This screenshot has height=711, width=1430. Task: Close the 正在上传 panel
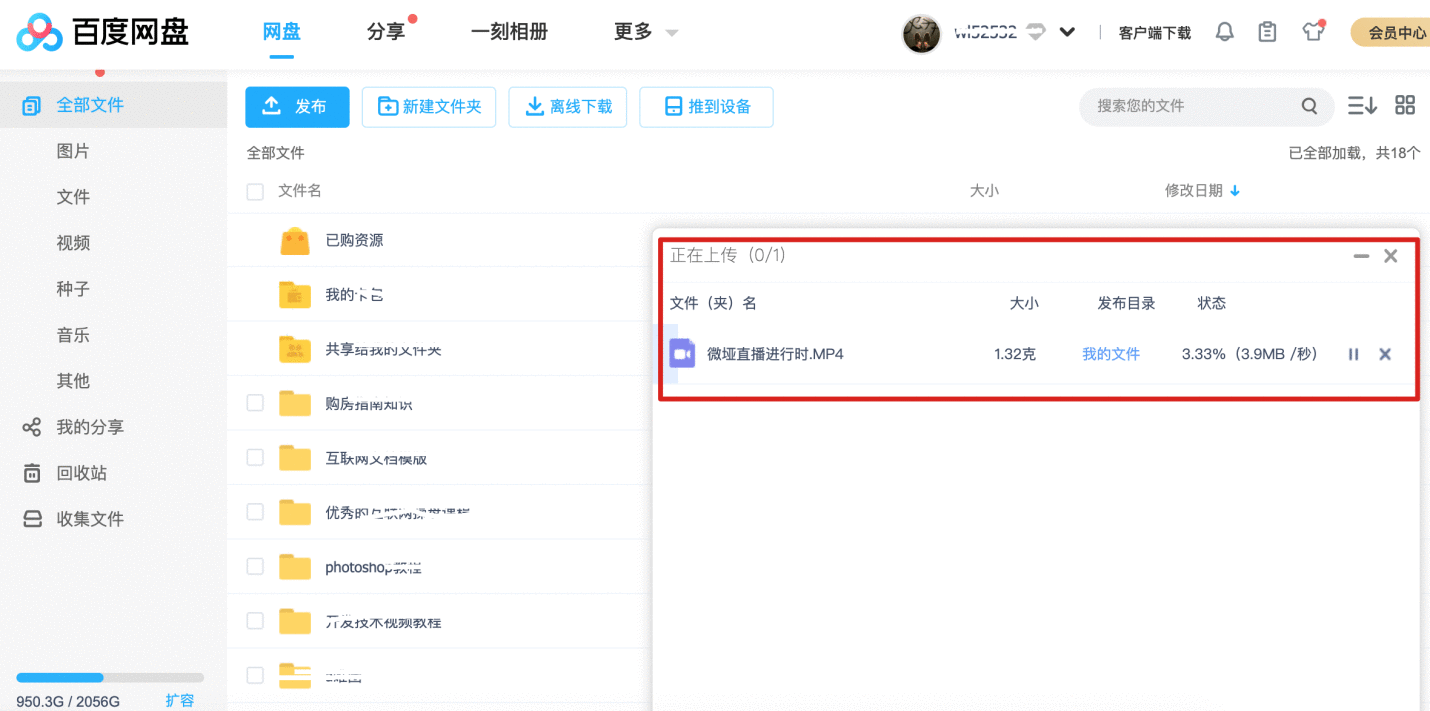point(1390,256)
